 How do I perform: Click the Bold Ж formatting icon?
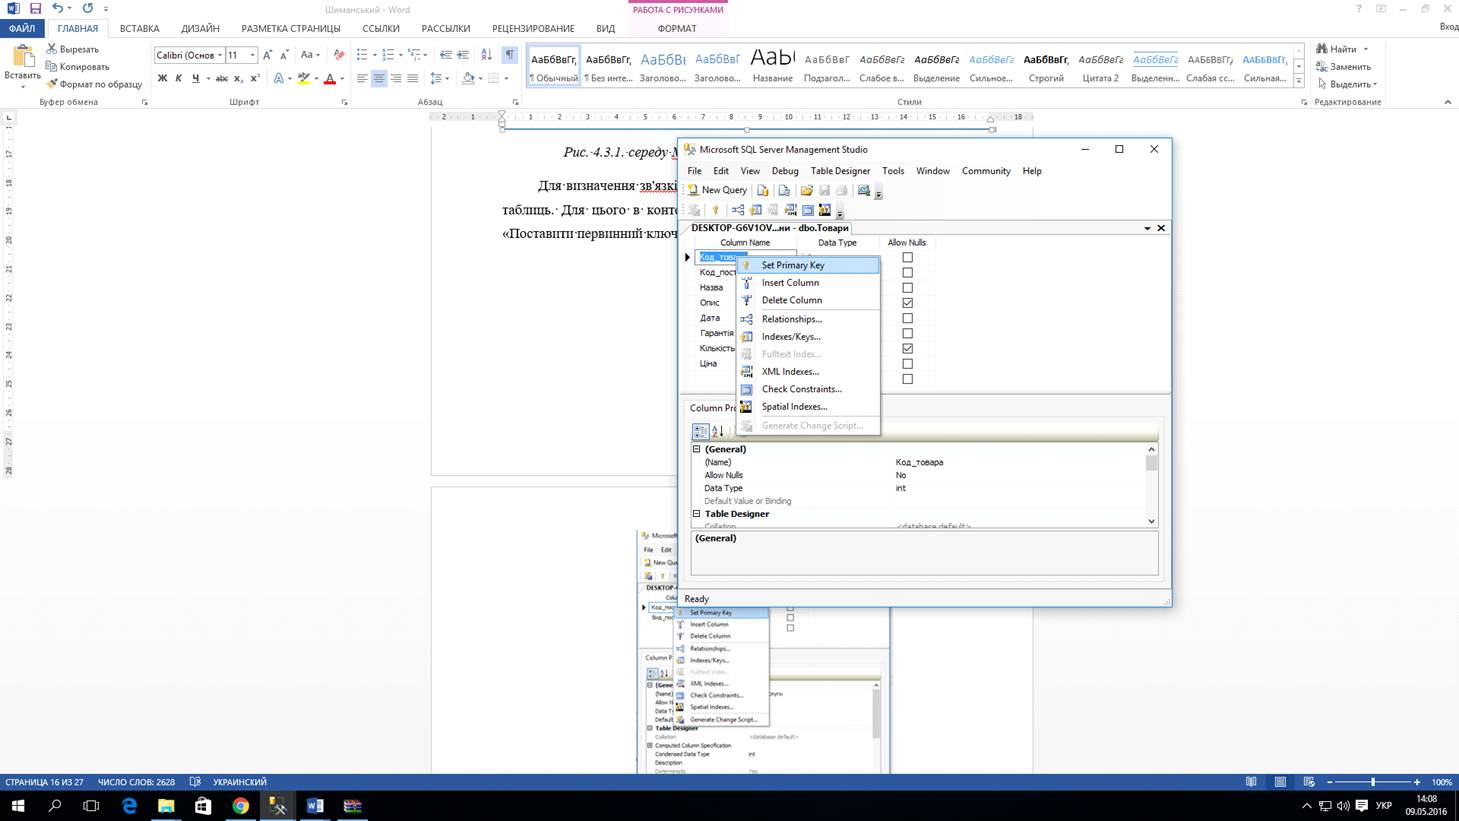(162, 78)
